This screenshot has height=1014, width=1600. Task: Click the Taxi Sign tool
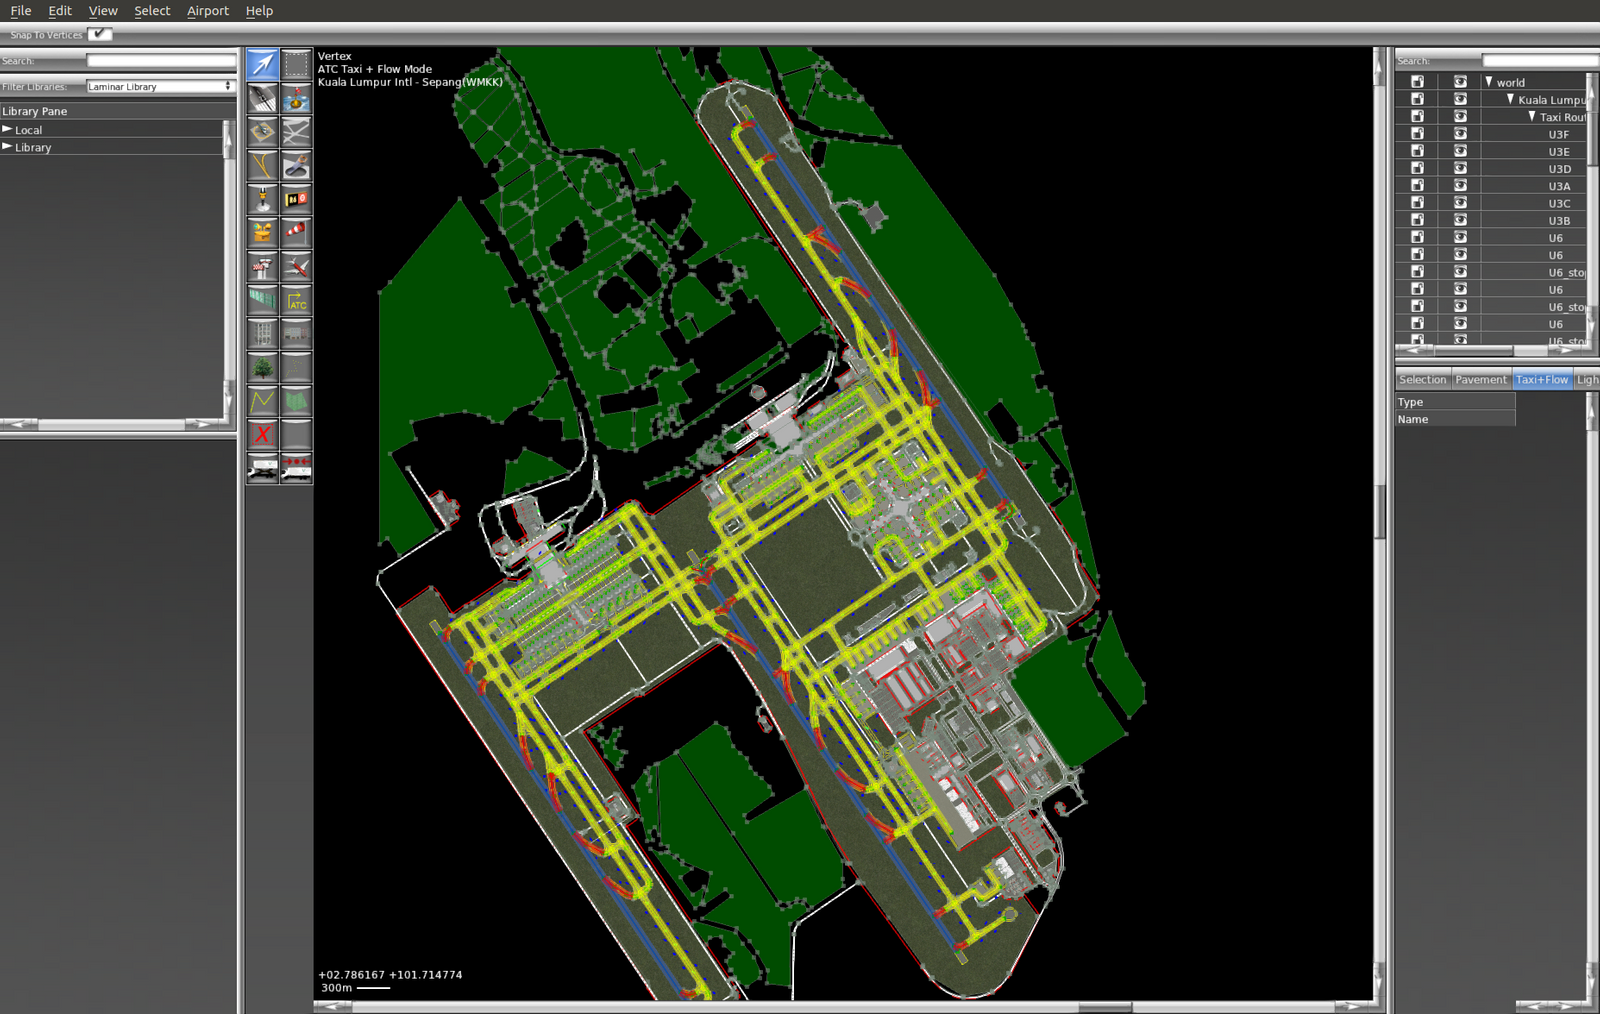click(296, 199)
